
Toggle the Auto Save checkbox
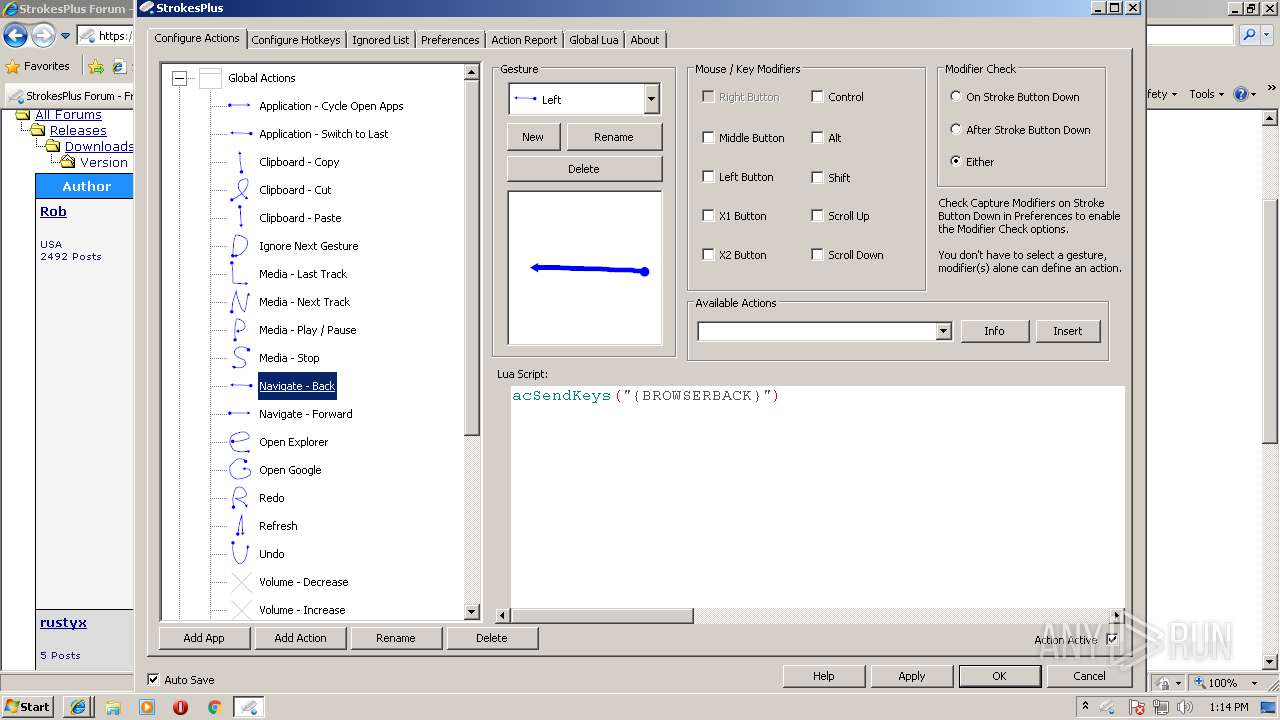153,679
